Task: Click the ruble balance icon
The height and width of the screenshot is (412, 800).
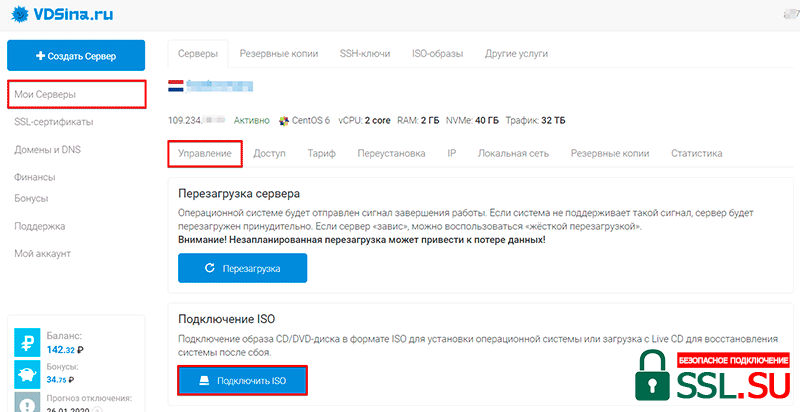Action: (27, 343)
